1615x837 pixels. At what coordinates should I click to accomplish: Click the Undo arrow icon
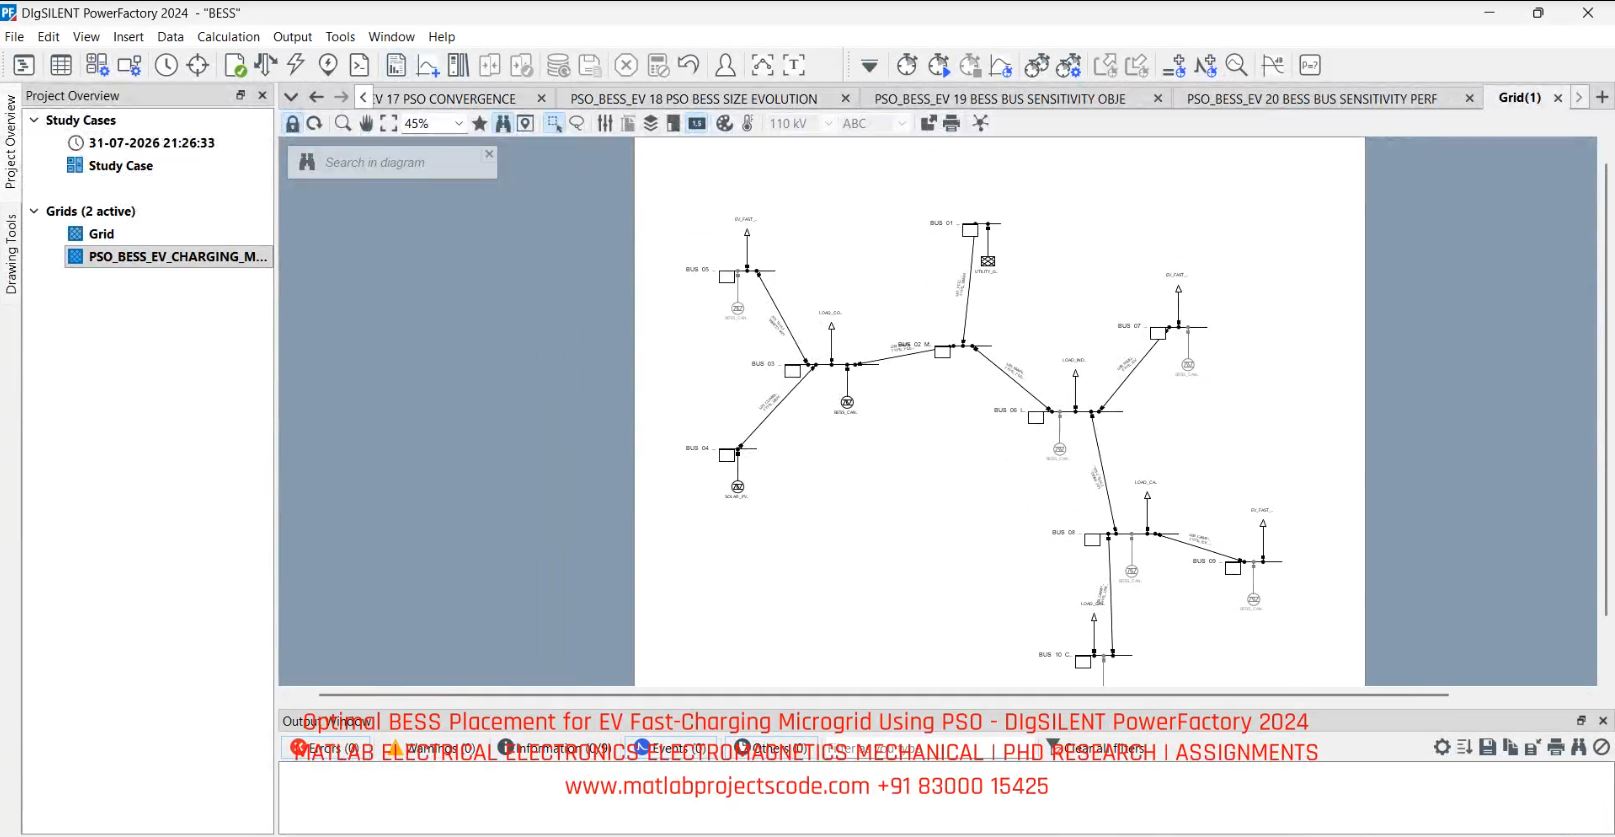pos(688,65)
